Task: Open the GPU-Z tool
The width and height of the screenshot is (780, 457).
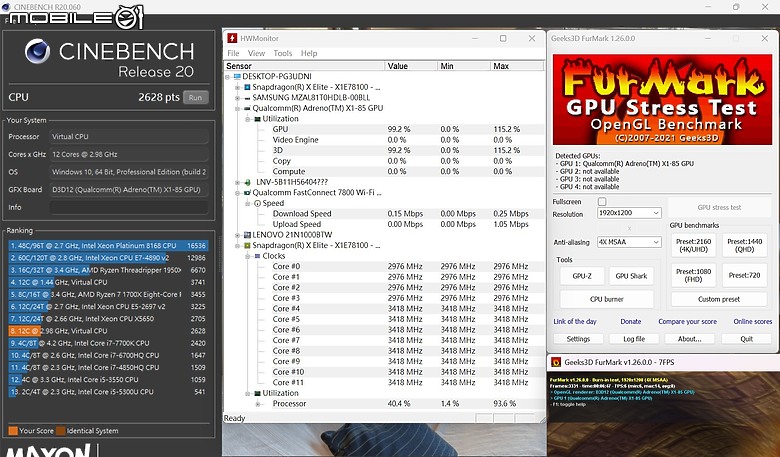Action: pos(582,276)
